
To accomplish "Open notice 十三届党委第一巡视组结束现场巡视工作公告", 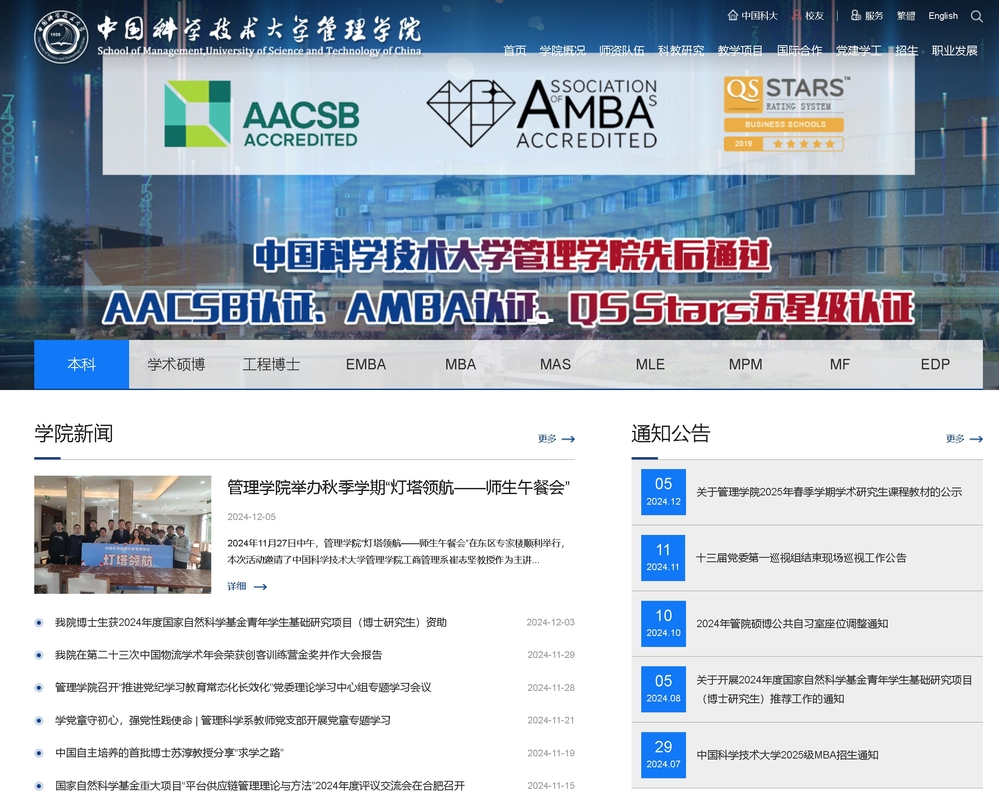I will point(801,557).
